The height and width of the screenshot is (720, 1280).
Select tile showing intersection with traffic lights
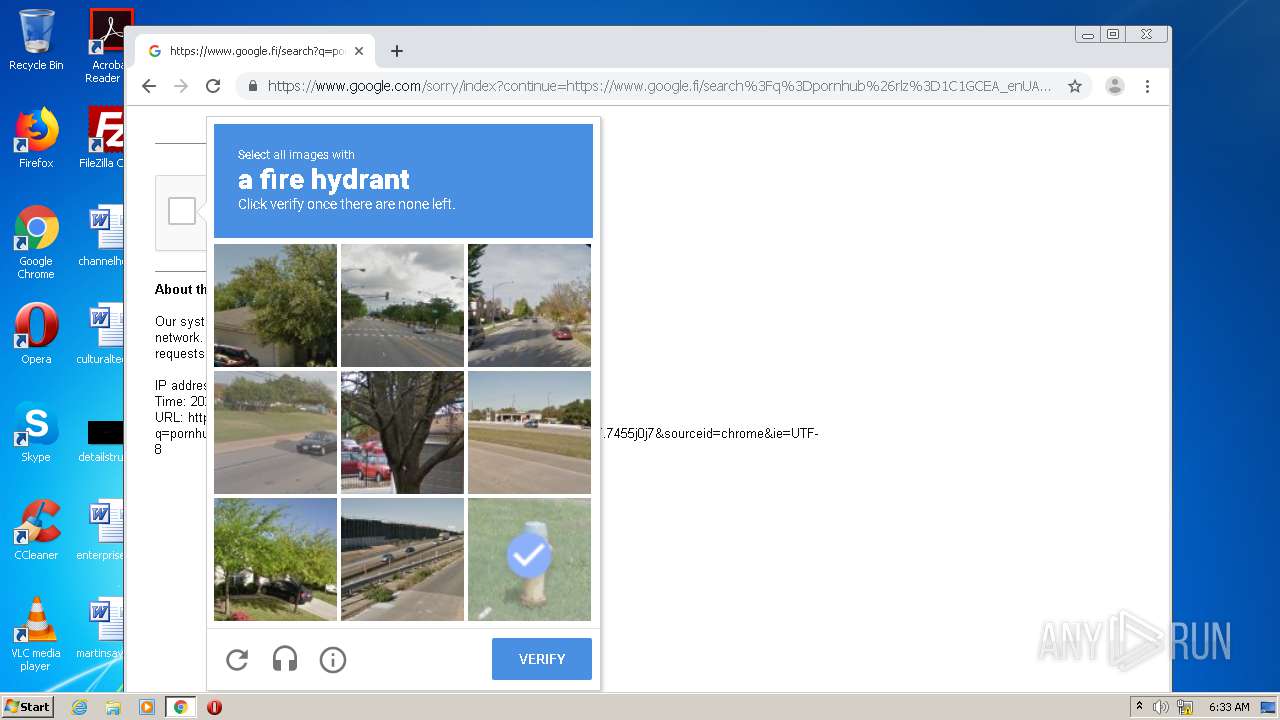pos(402,306)
